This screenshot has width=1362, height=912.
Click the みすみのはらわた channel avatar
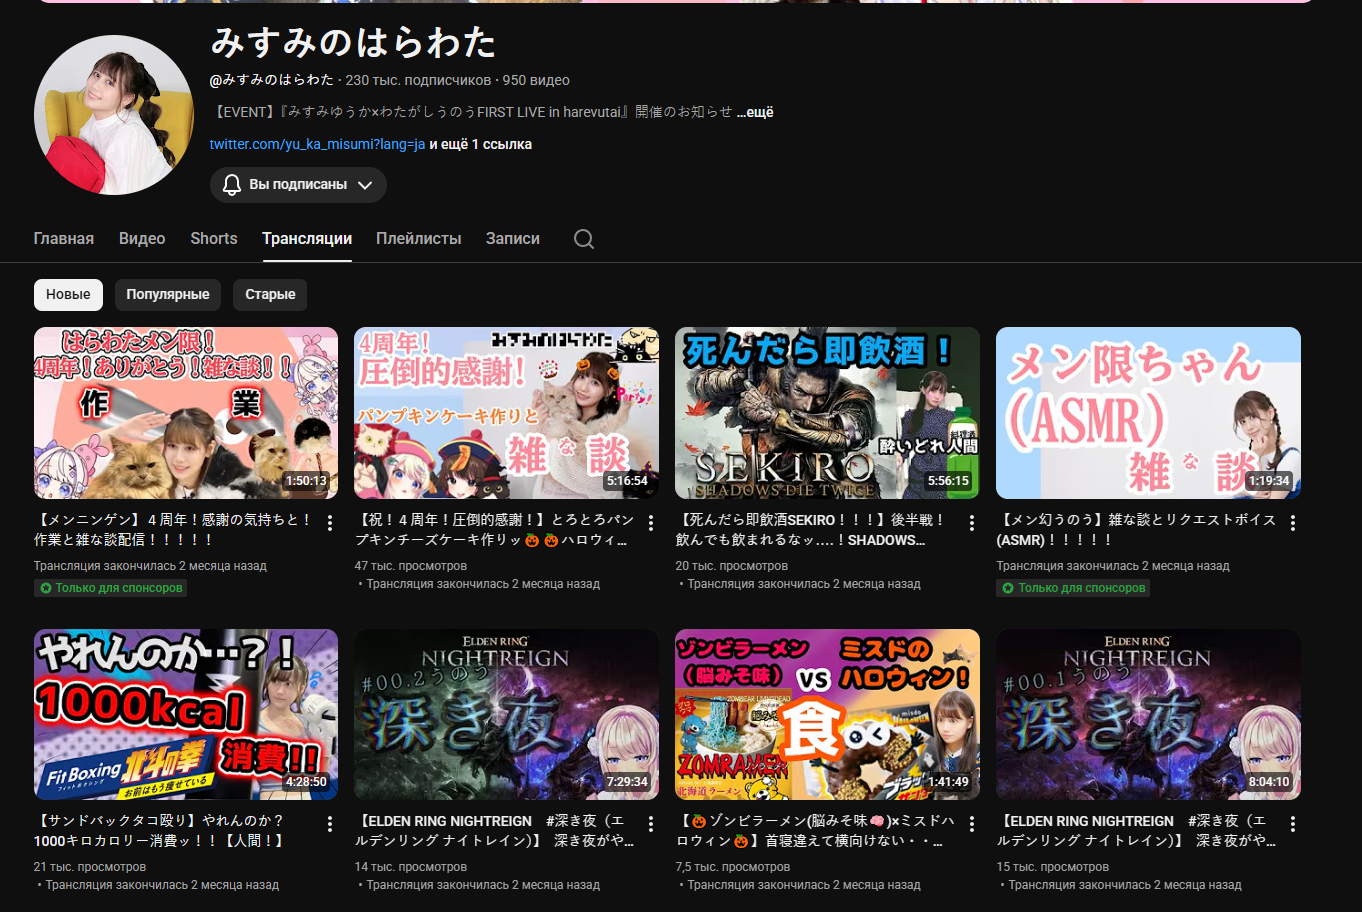point(114,115)
